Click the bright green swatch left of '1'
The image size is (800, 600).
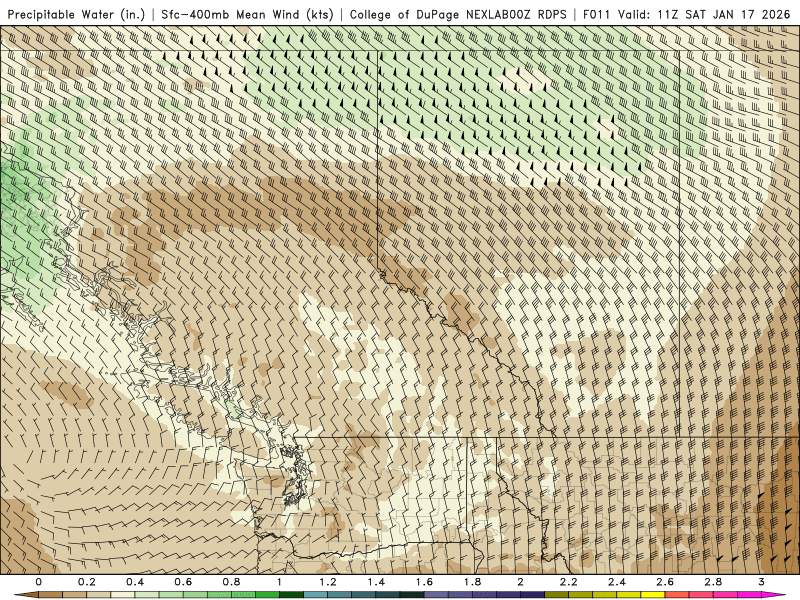coord(267,595)
